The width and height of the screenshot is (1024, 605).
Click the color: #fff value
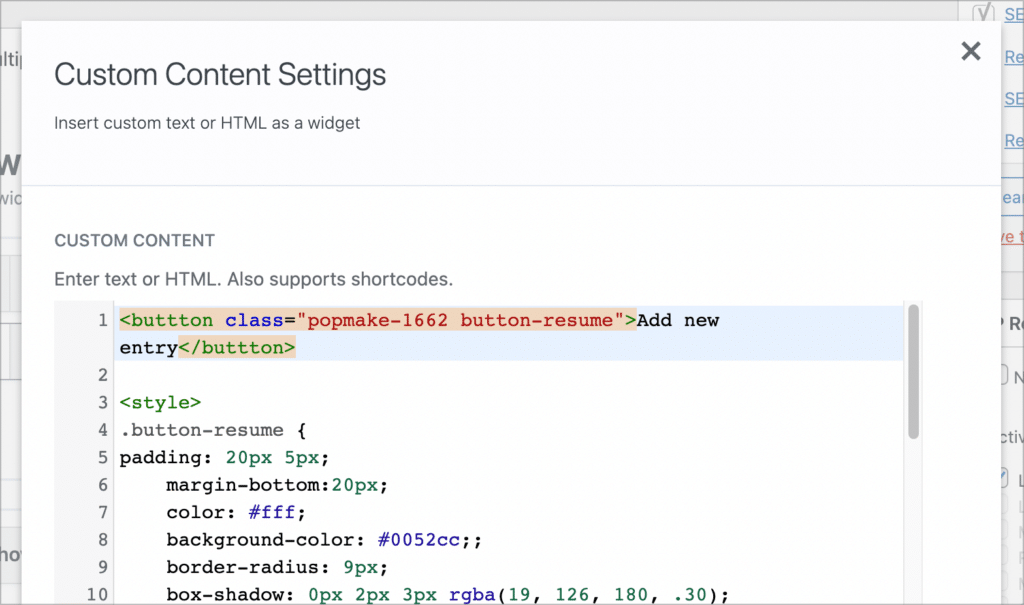tap(272, 512)
